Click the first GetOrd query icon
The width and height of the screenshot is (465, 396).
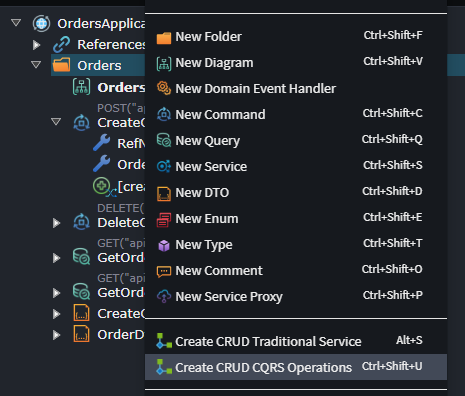click(x=81, y=256)
